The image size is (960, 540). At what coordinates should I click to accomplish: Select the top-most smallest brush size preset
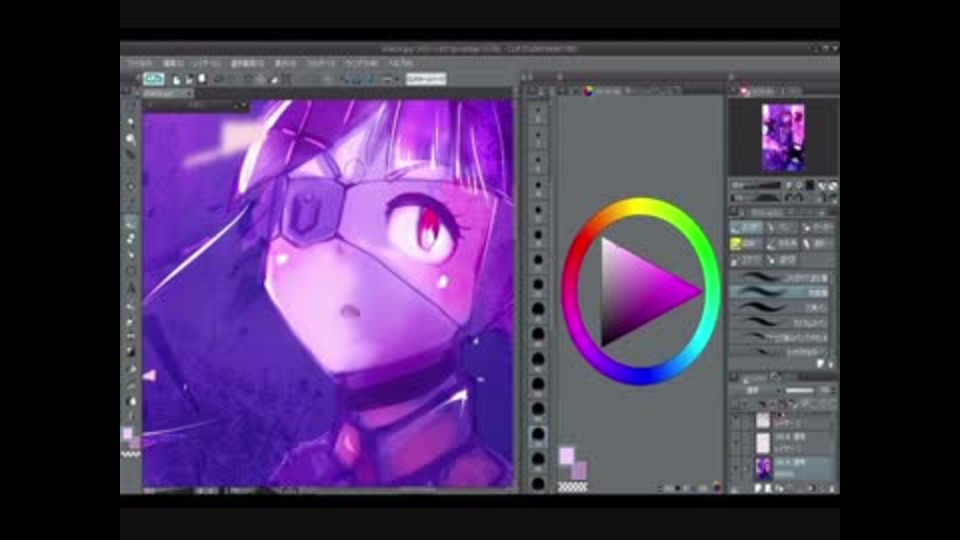coord(538,112)
